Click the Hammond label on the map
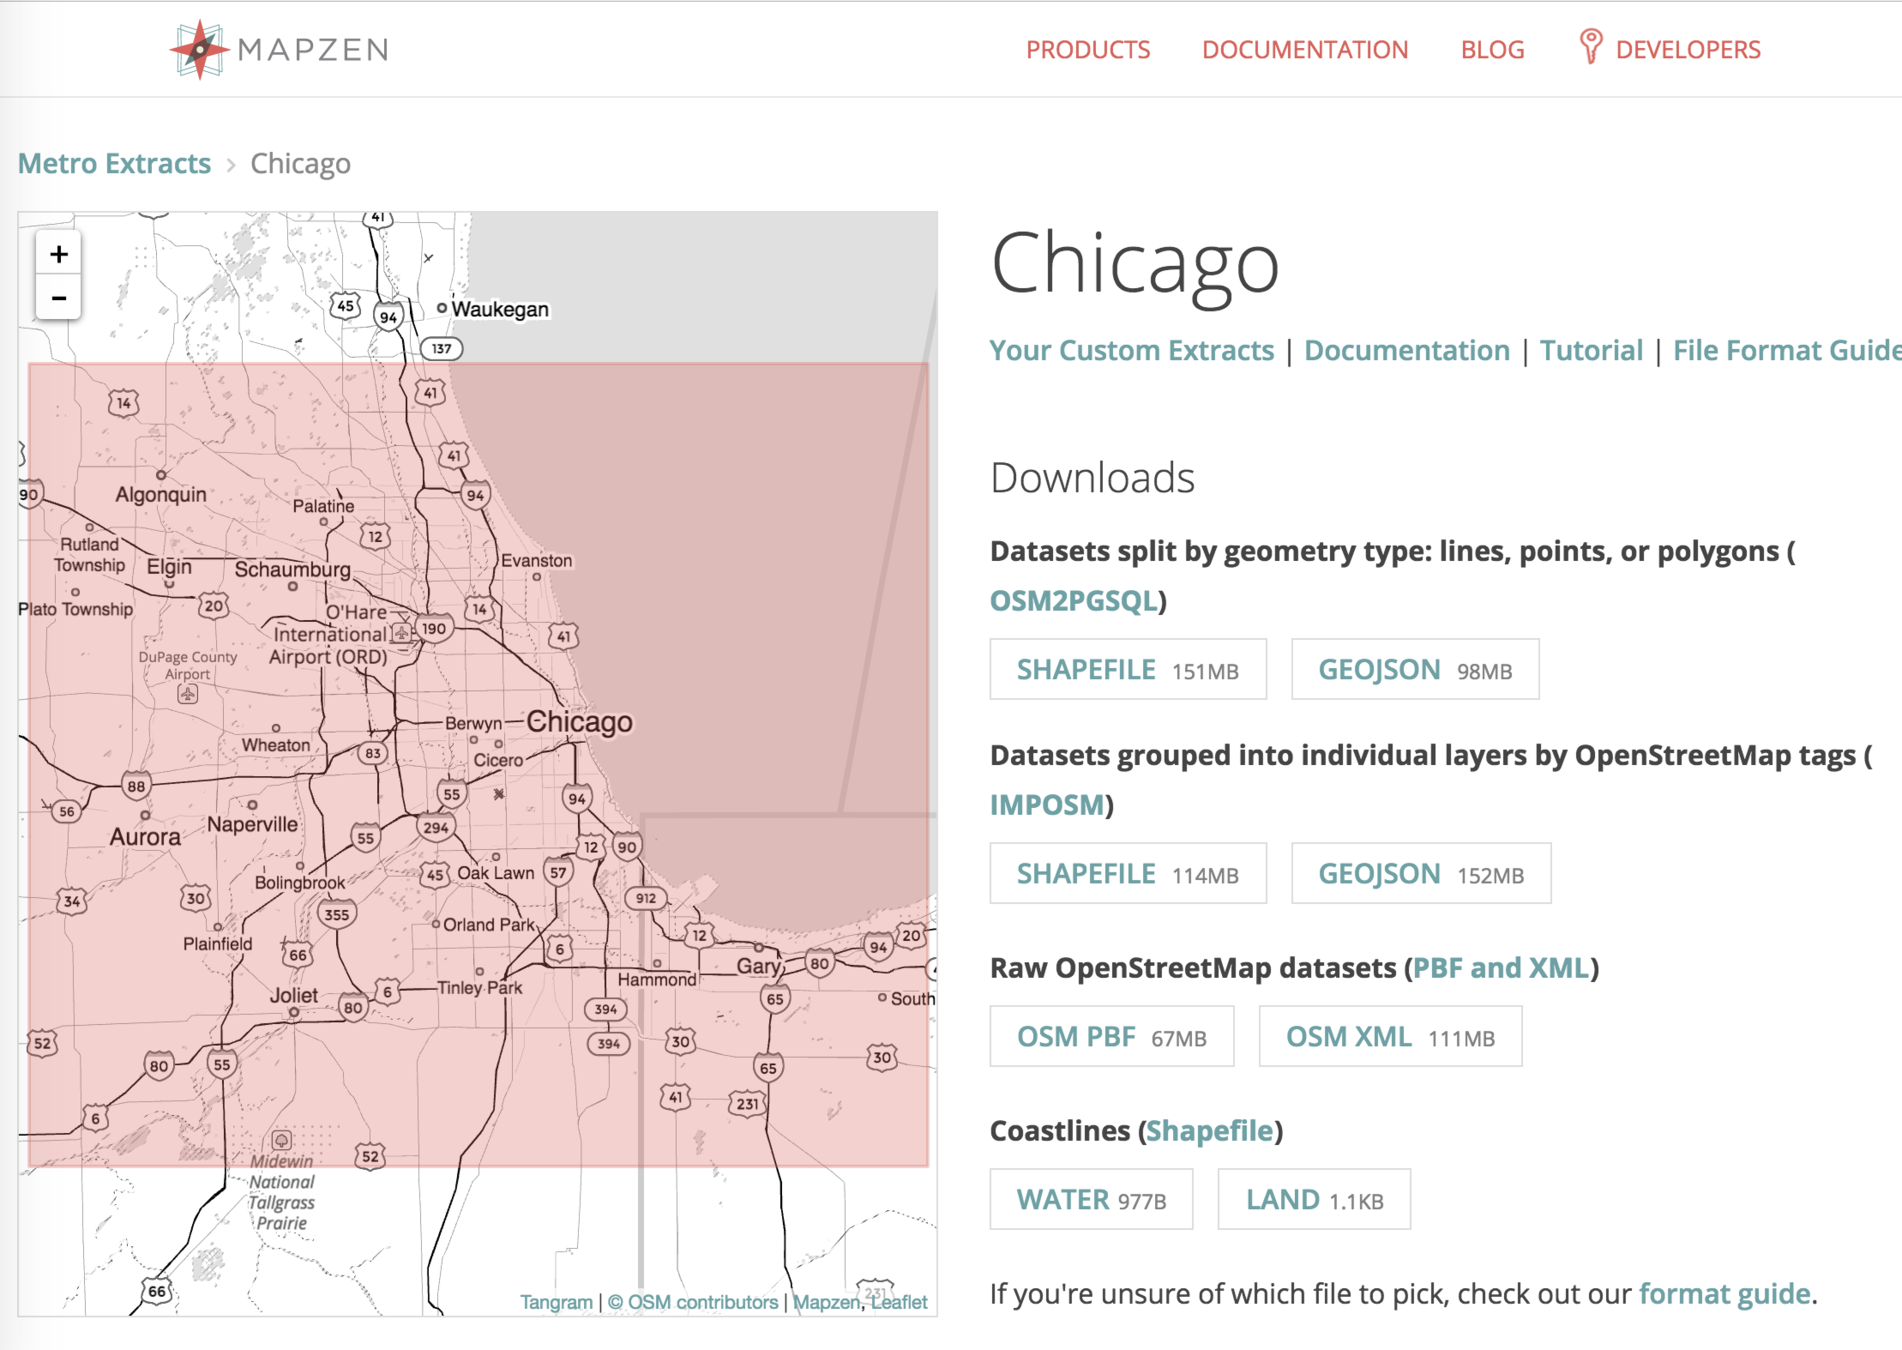The height and width of the screenshot is (1350, 1902). pos(657,980)
